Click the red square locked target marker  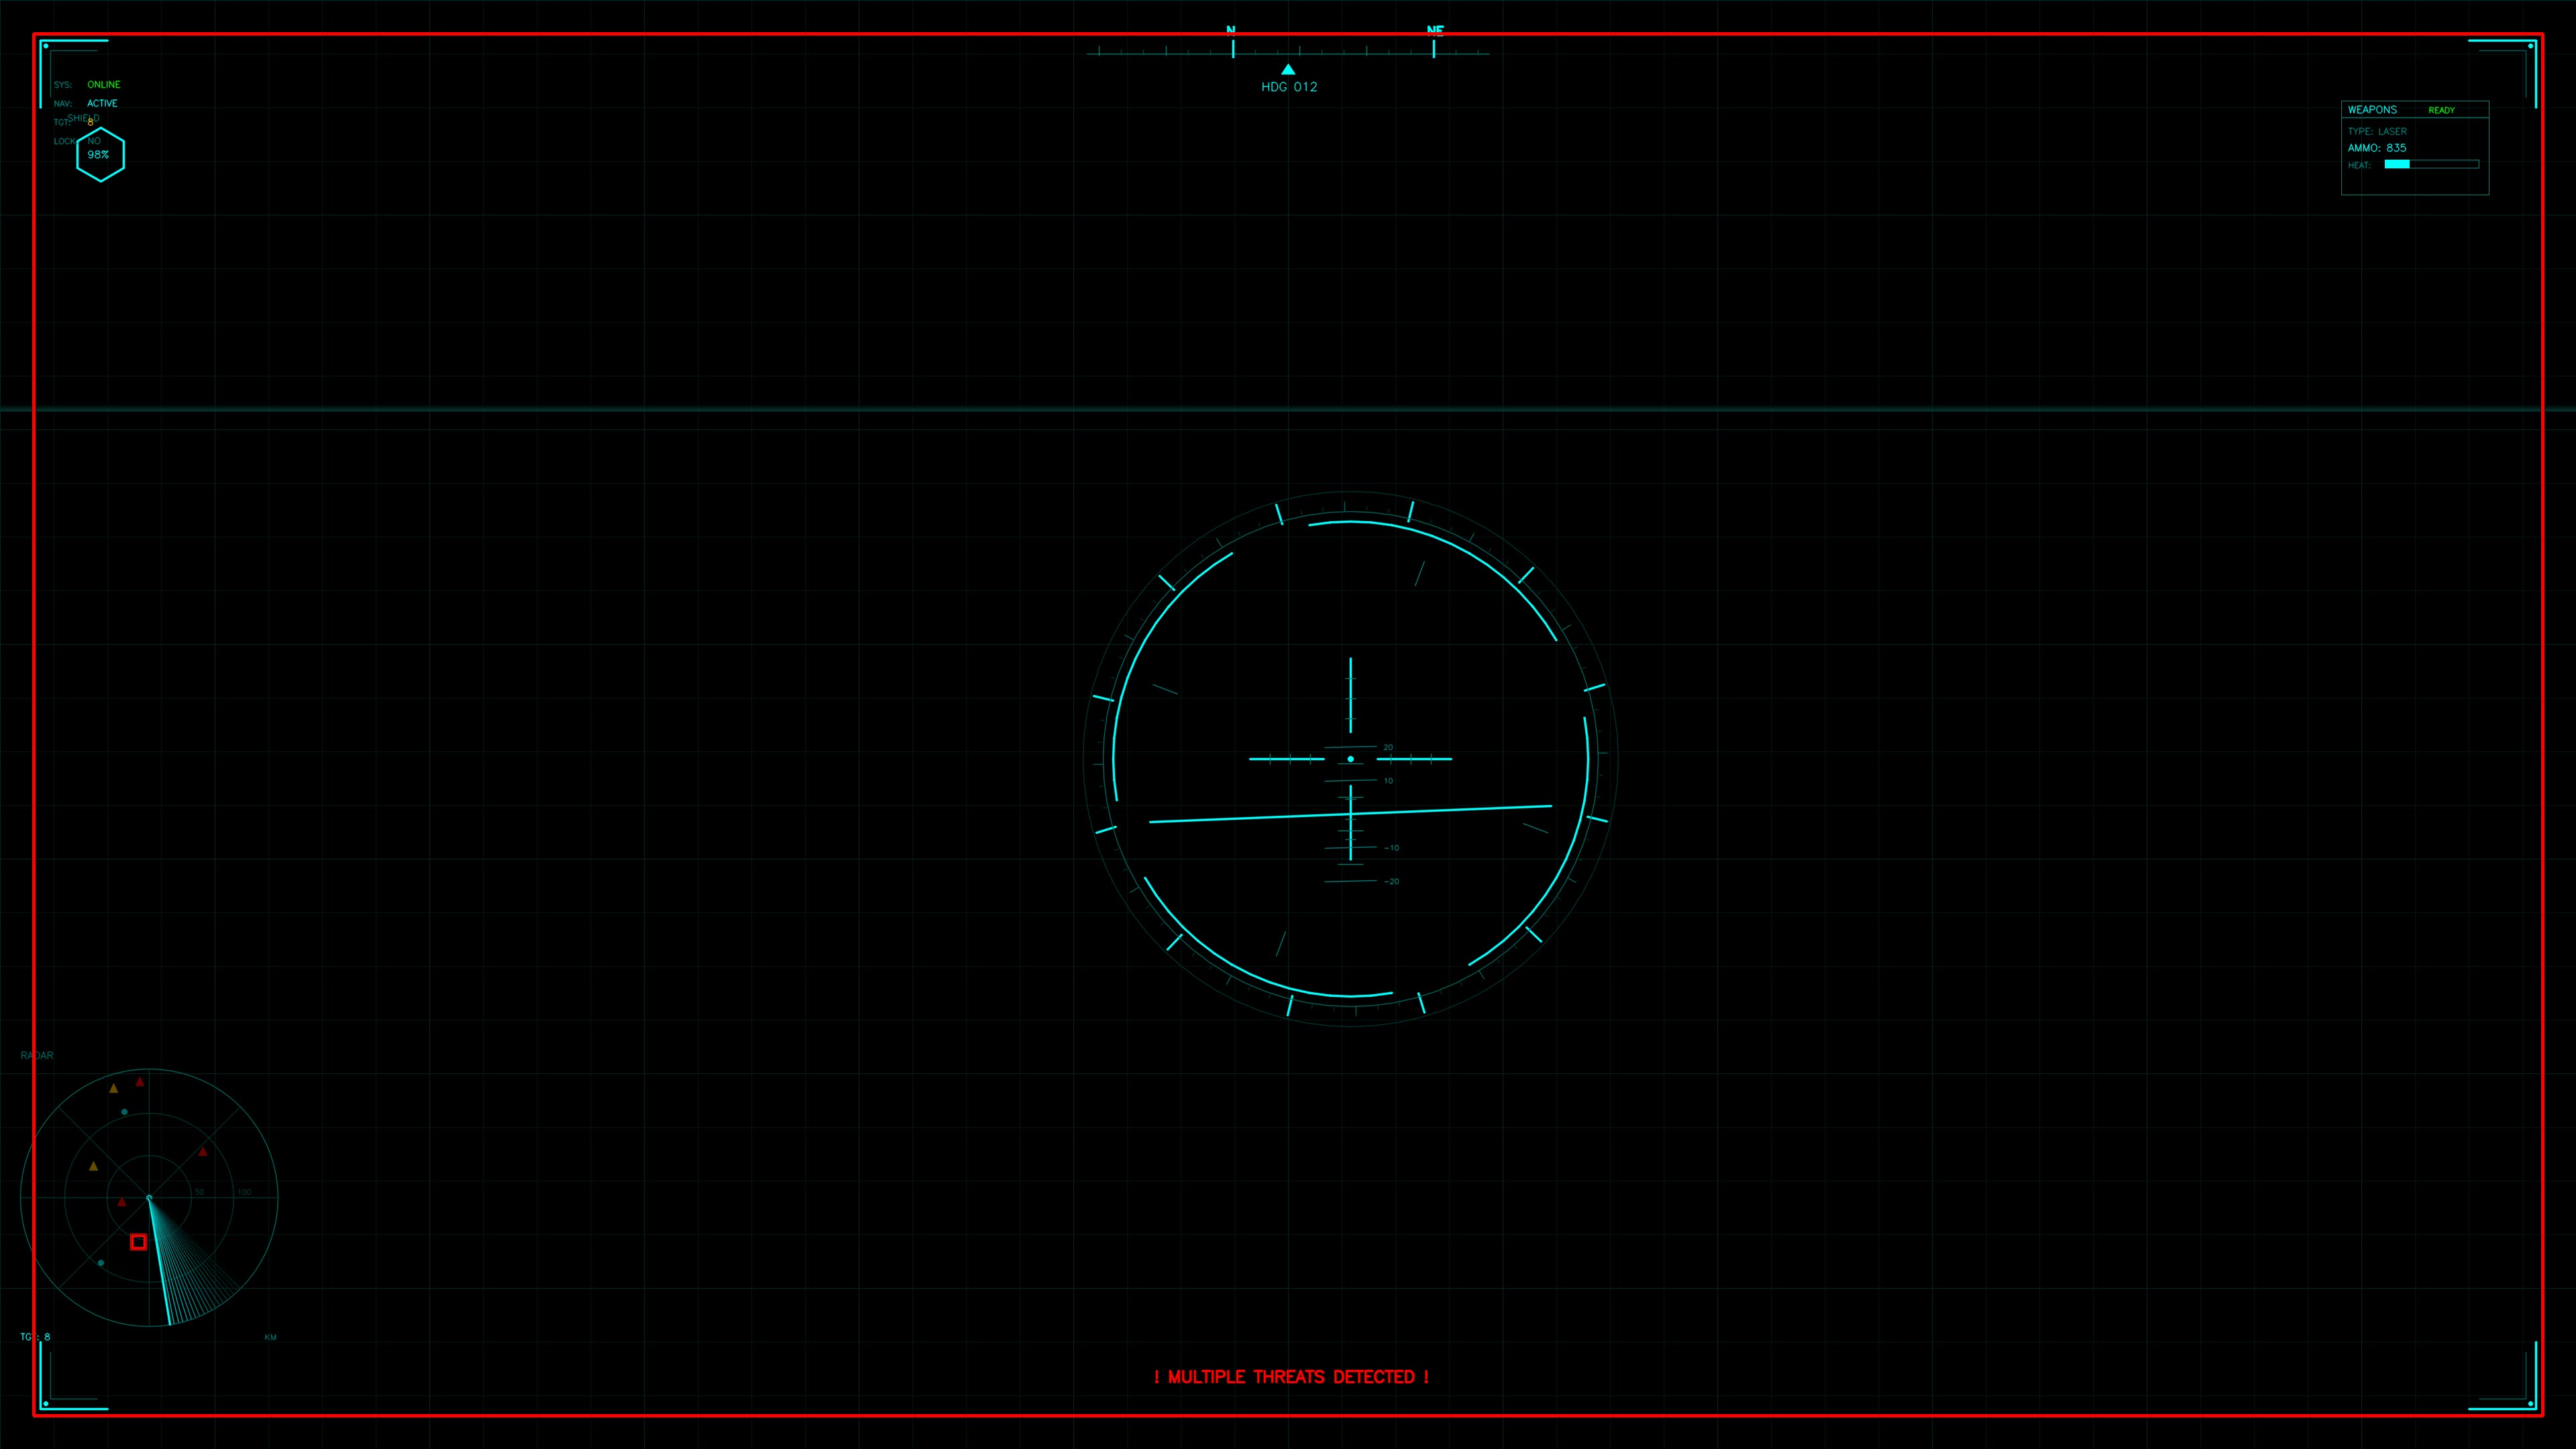click(x=139, y=1242)
